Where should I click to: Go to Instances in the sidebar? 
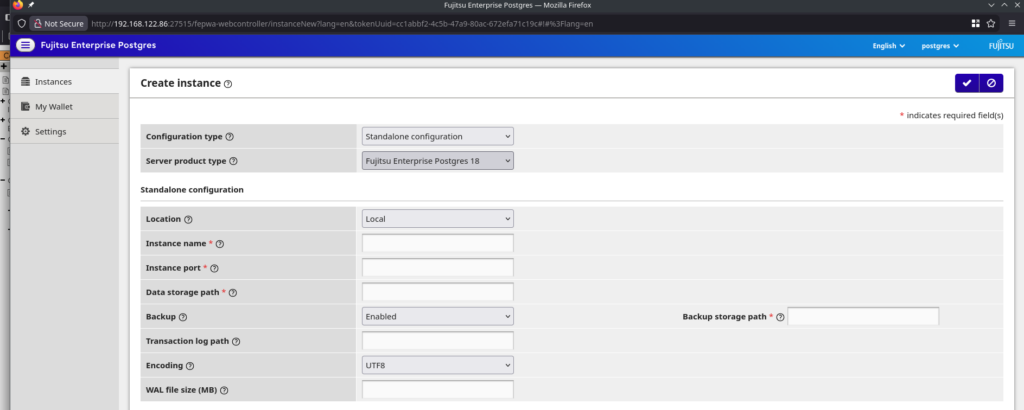(x=52, y=82)
